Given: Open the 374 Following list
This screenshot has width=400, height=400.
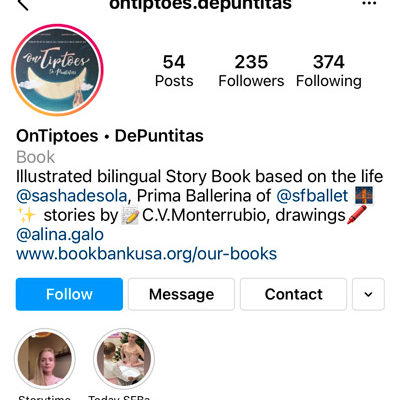Looking at the screenshot, I should pyautogui.click(x=329, y=71).
